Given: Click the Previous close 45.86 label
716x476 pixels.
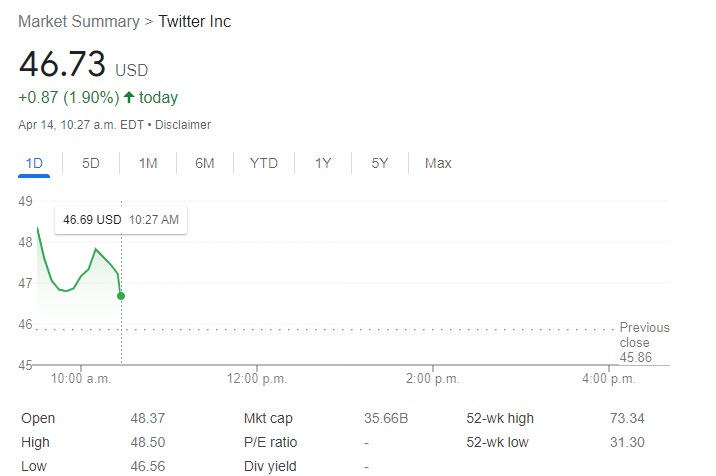Looking at the screenshot, I should click(x=644, y=342).
